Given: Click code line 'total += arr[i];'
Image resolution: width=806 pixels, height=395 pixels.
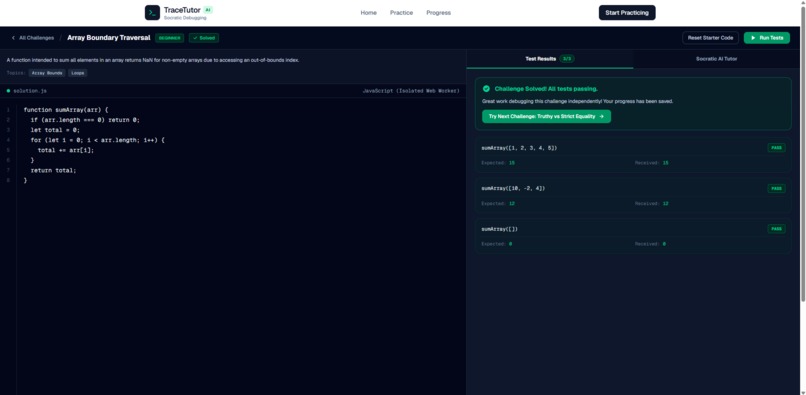Looking at the screenshot, I should (x=66, y=150).
